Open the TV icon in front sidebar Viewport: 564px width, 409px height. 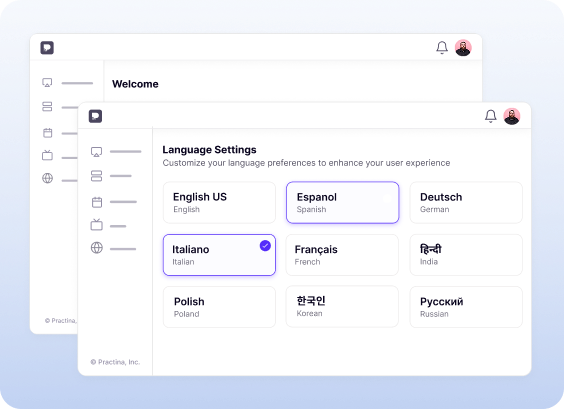point(96,225)
